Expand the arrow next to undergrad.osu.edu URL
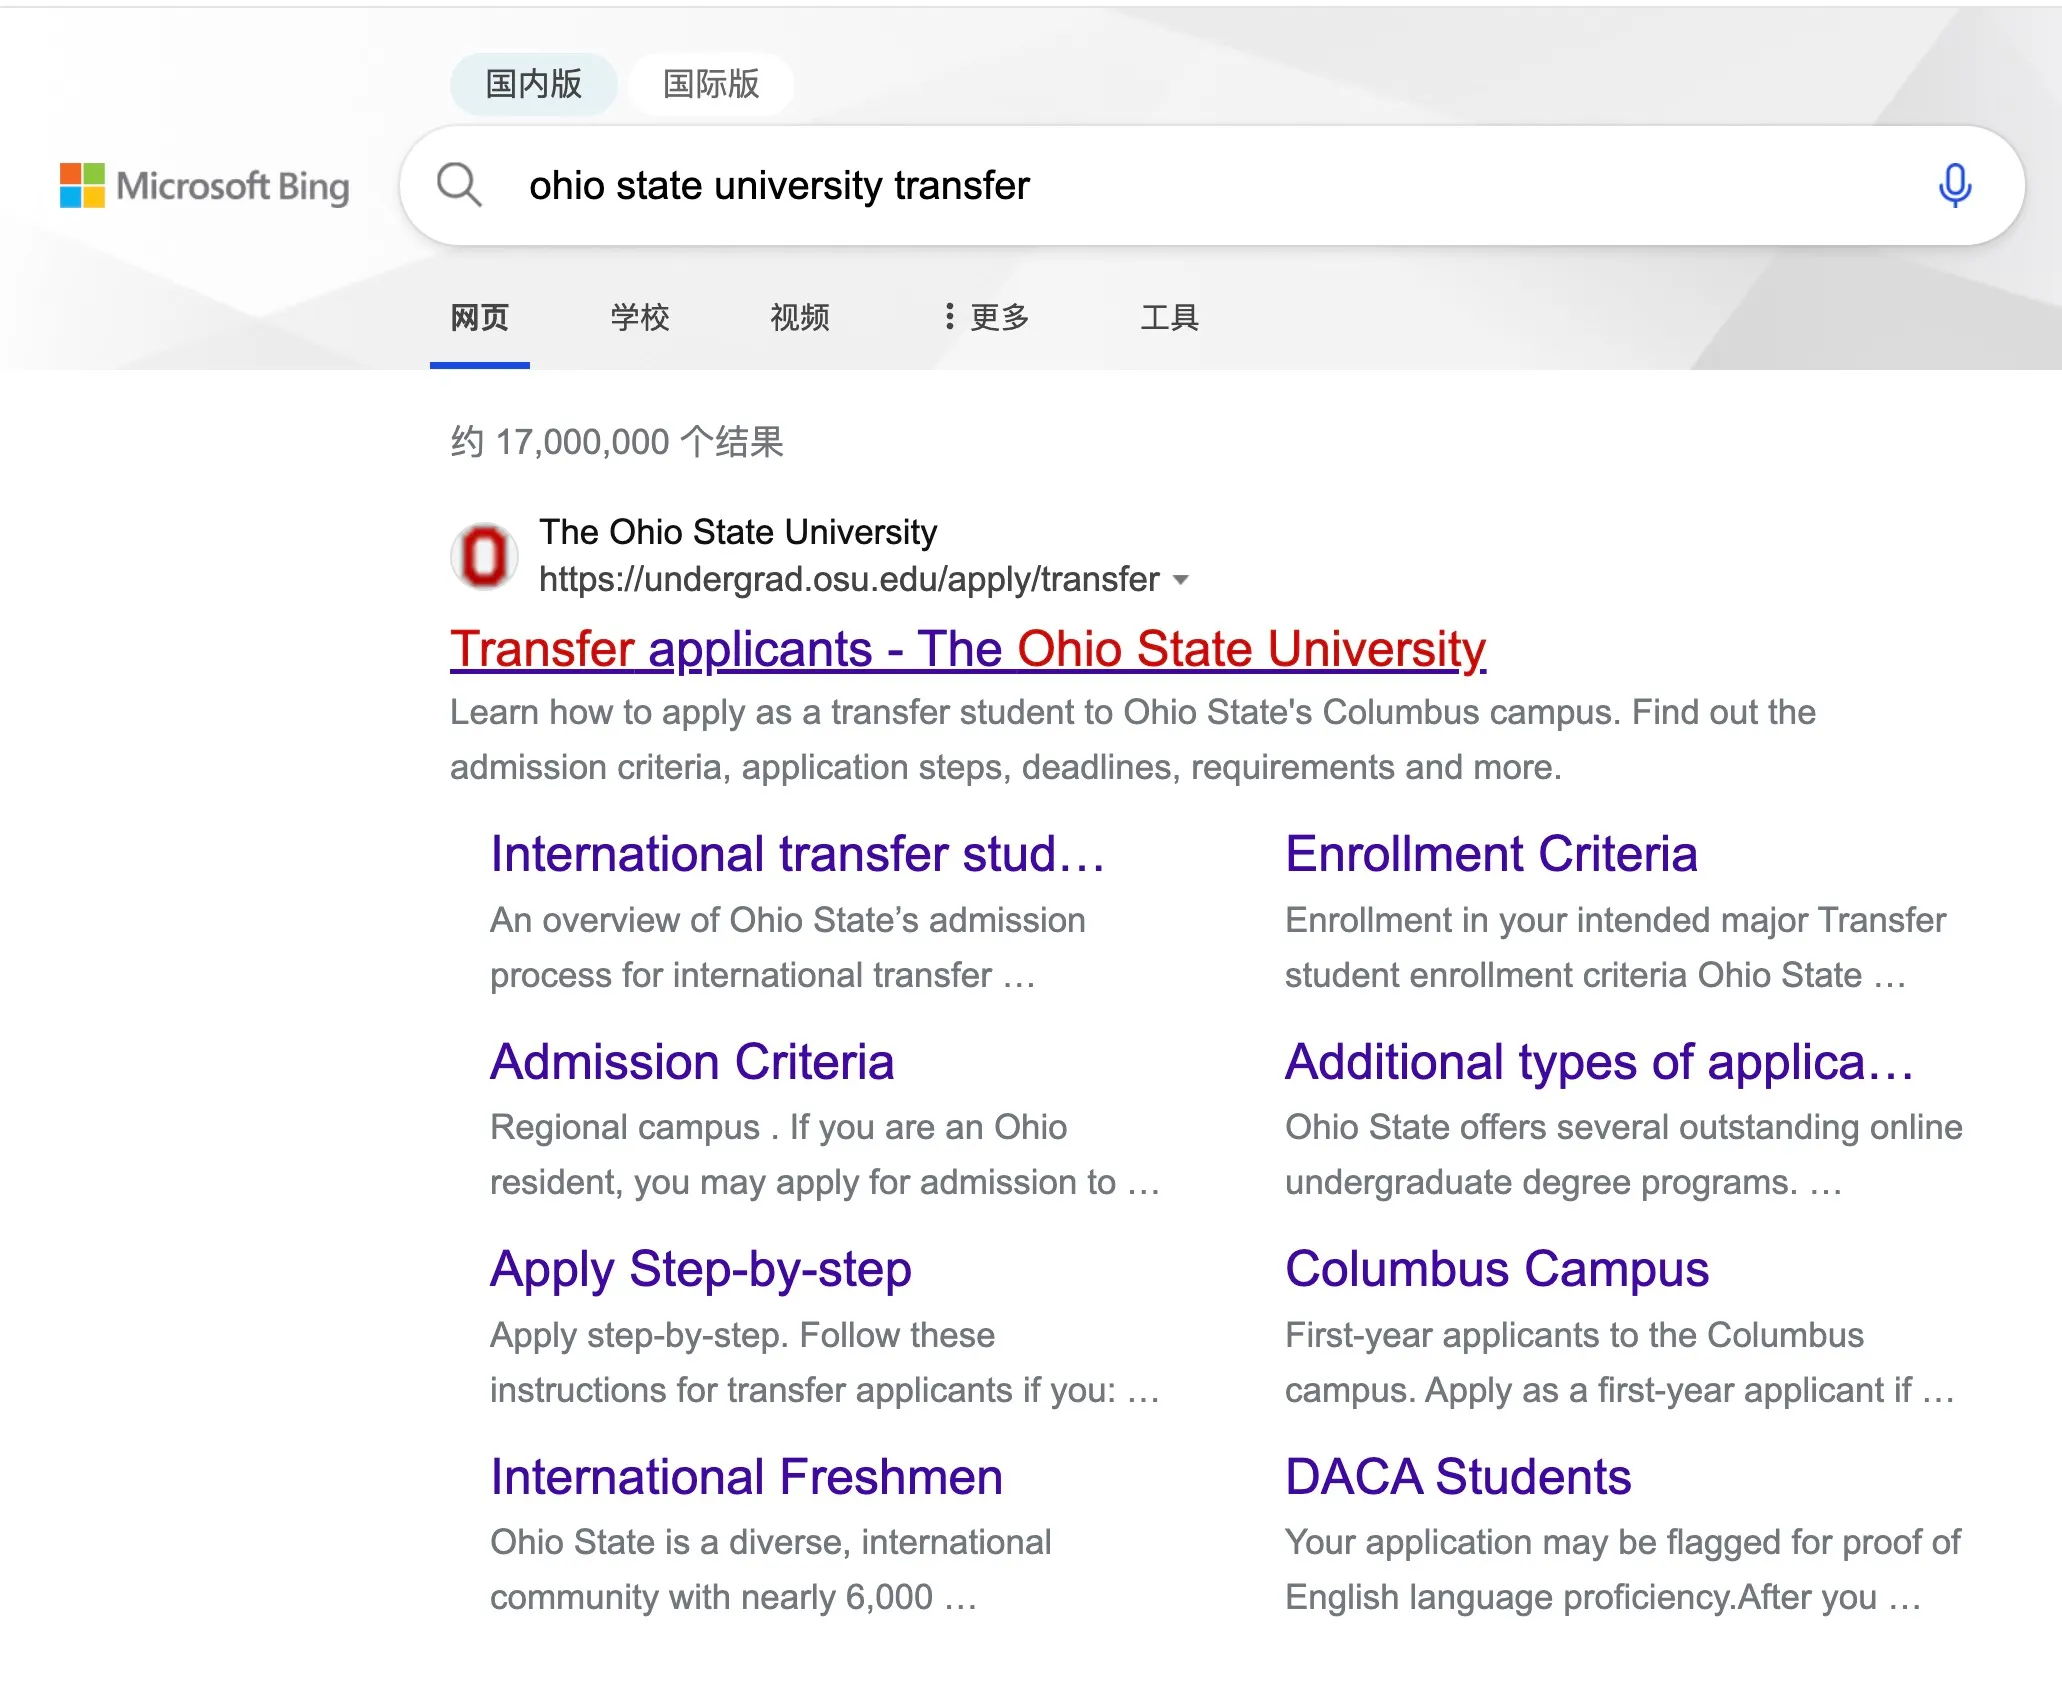The width and height of the screenshot is (2062, 1688). [1181, 580]
